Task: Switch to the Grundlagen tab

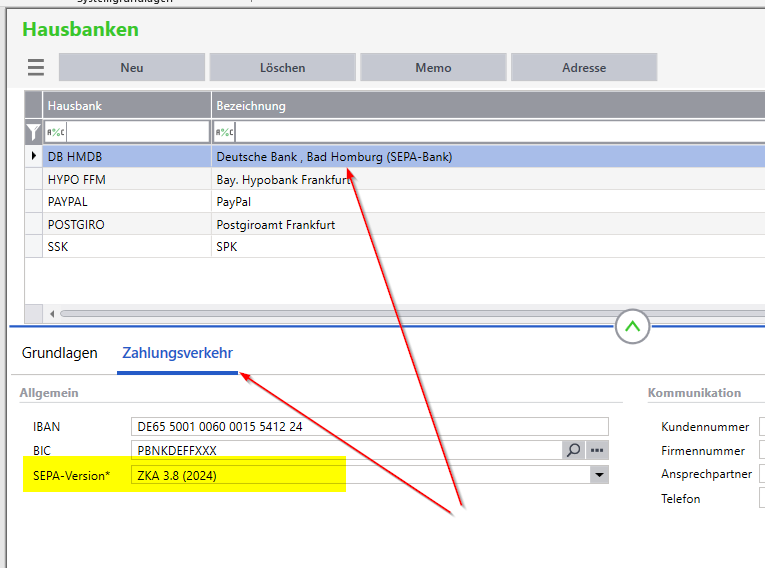Action: tap(60, 353)
